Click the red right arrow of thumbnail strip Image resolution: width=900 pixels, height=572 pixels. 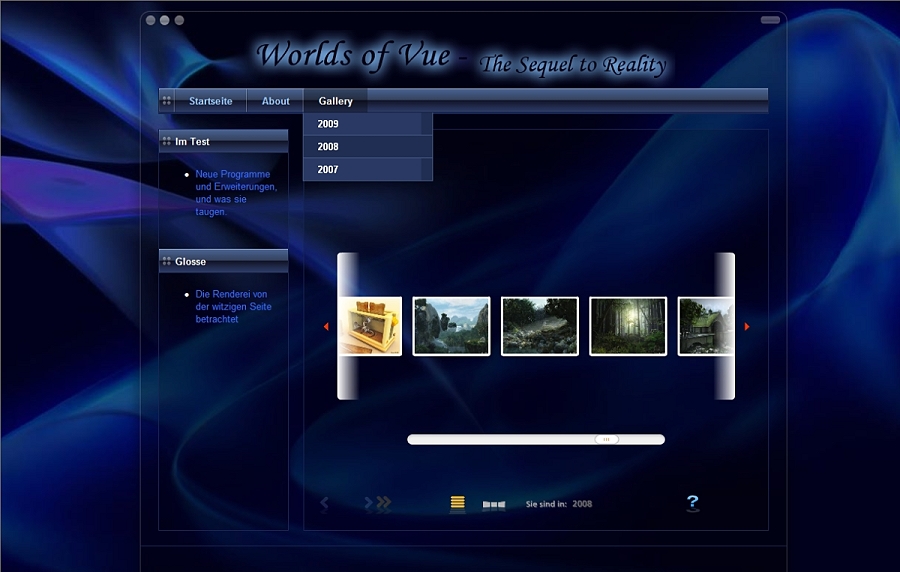(x=747, y=326)
